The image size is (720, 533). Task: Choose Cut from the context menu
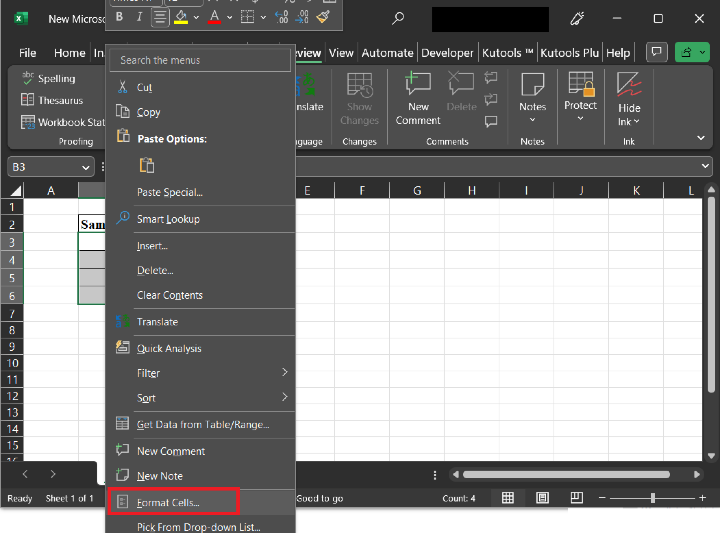click(200, 87)
